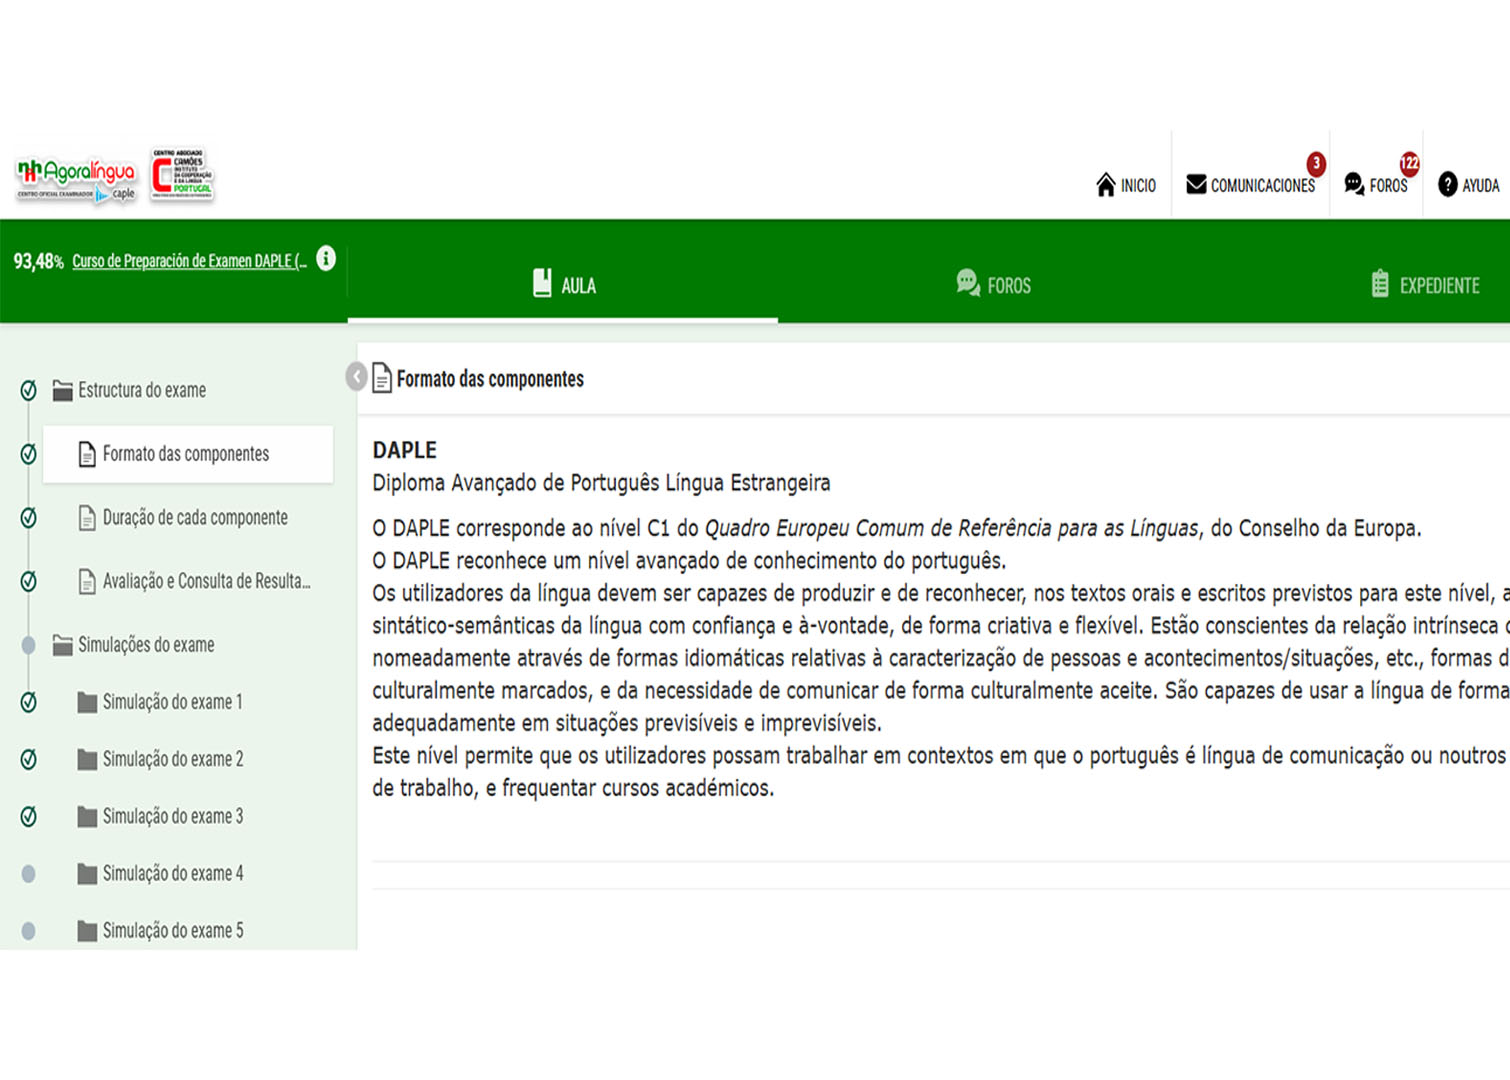The image size is (1510, 1080).
Task: Open the Avaliação e Consulta de Resulta... lesson
Action: pos(207,581)
